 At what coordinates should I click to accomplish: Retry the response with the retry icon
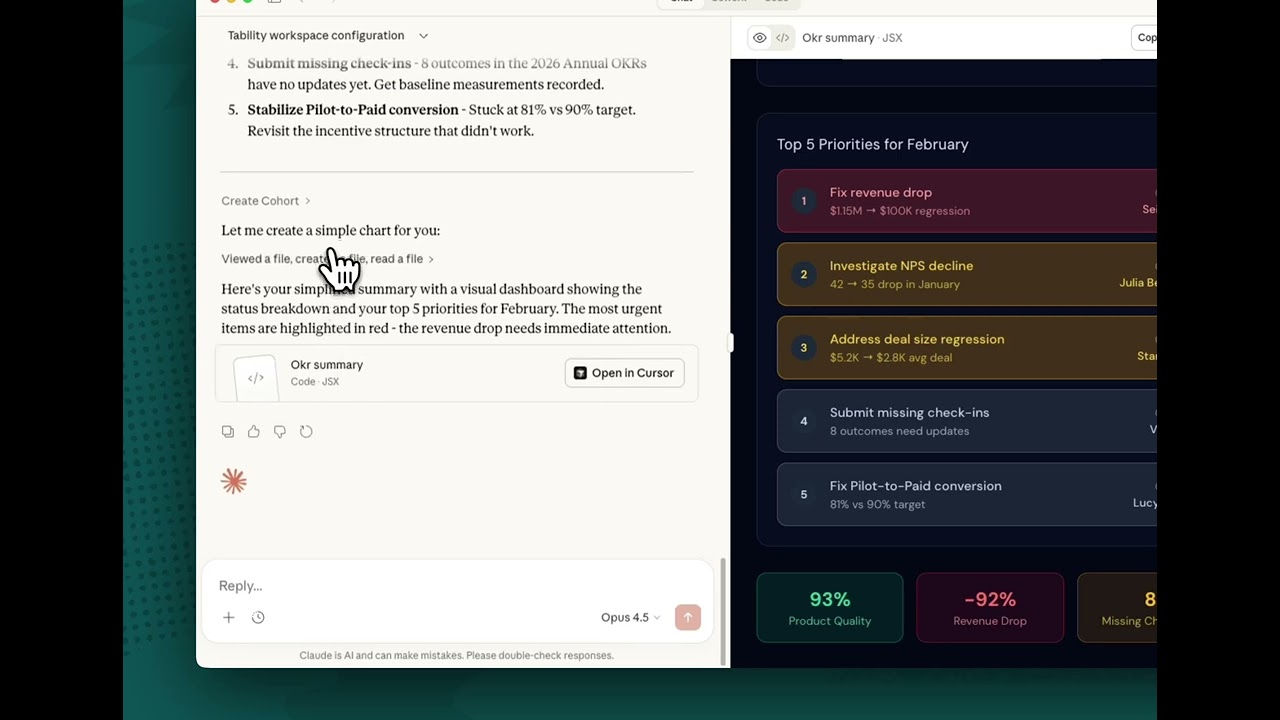tap(306, 432)
